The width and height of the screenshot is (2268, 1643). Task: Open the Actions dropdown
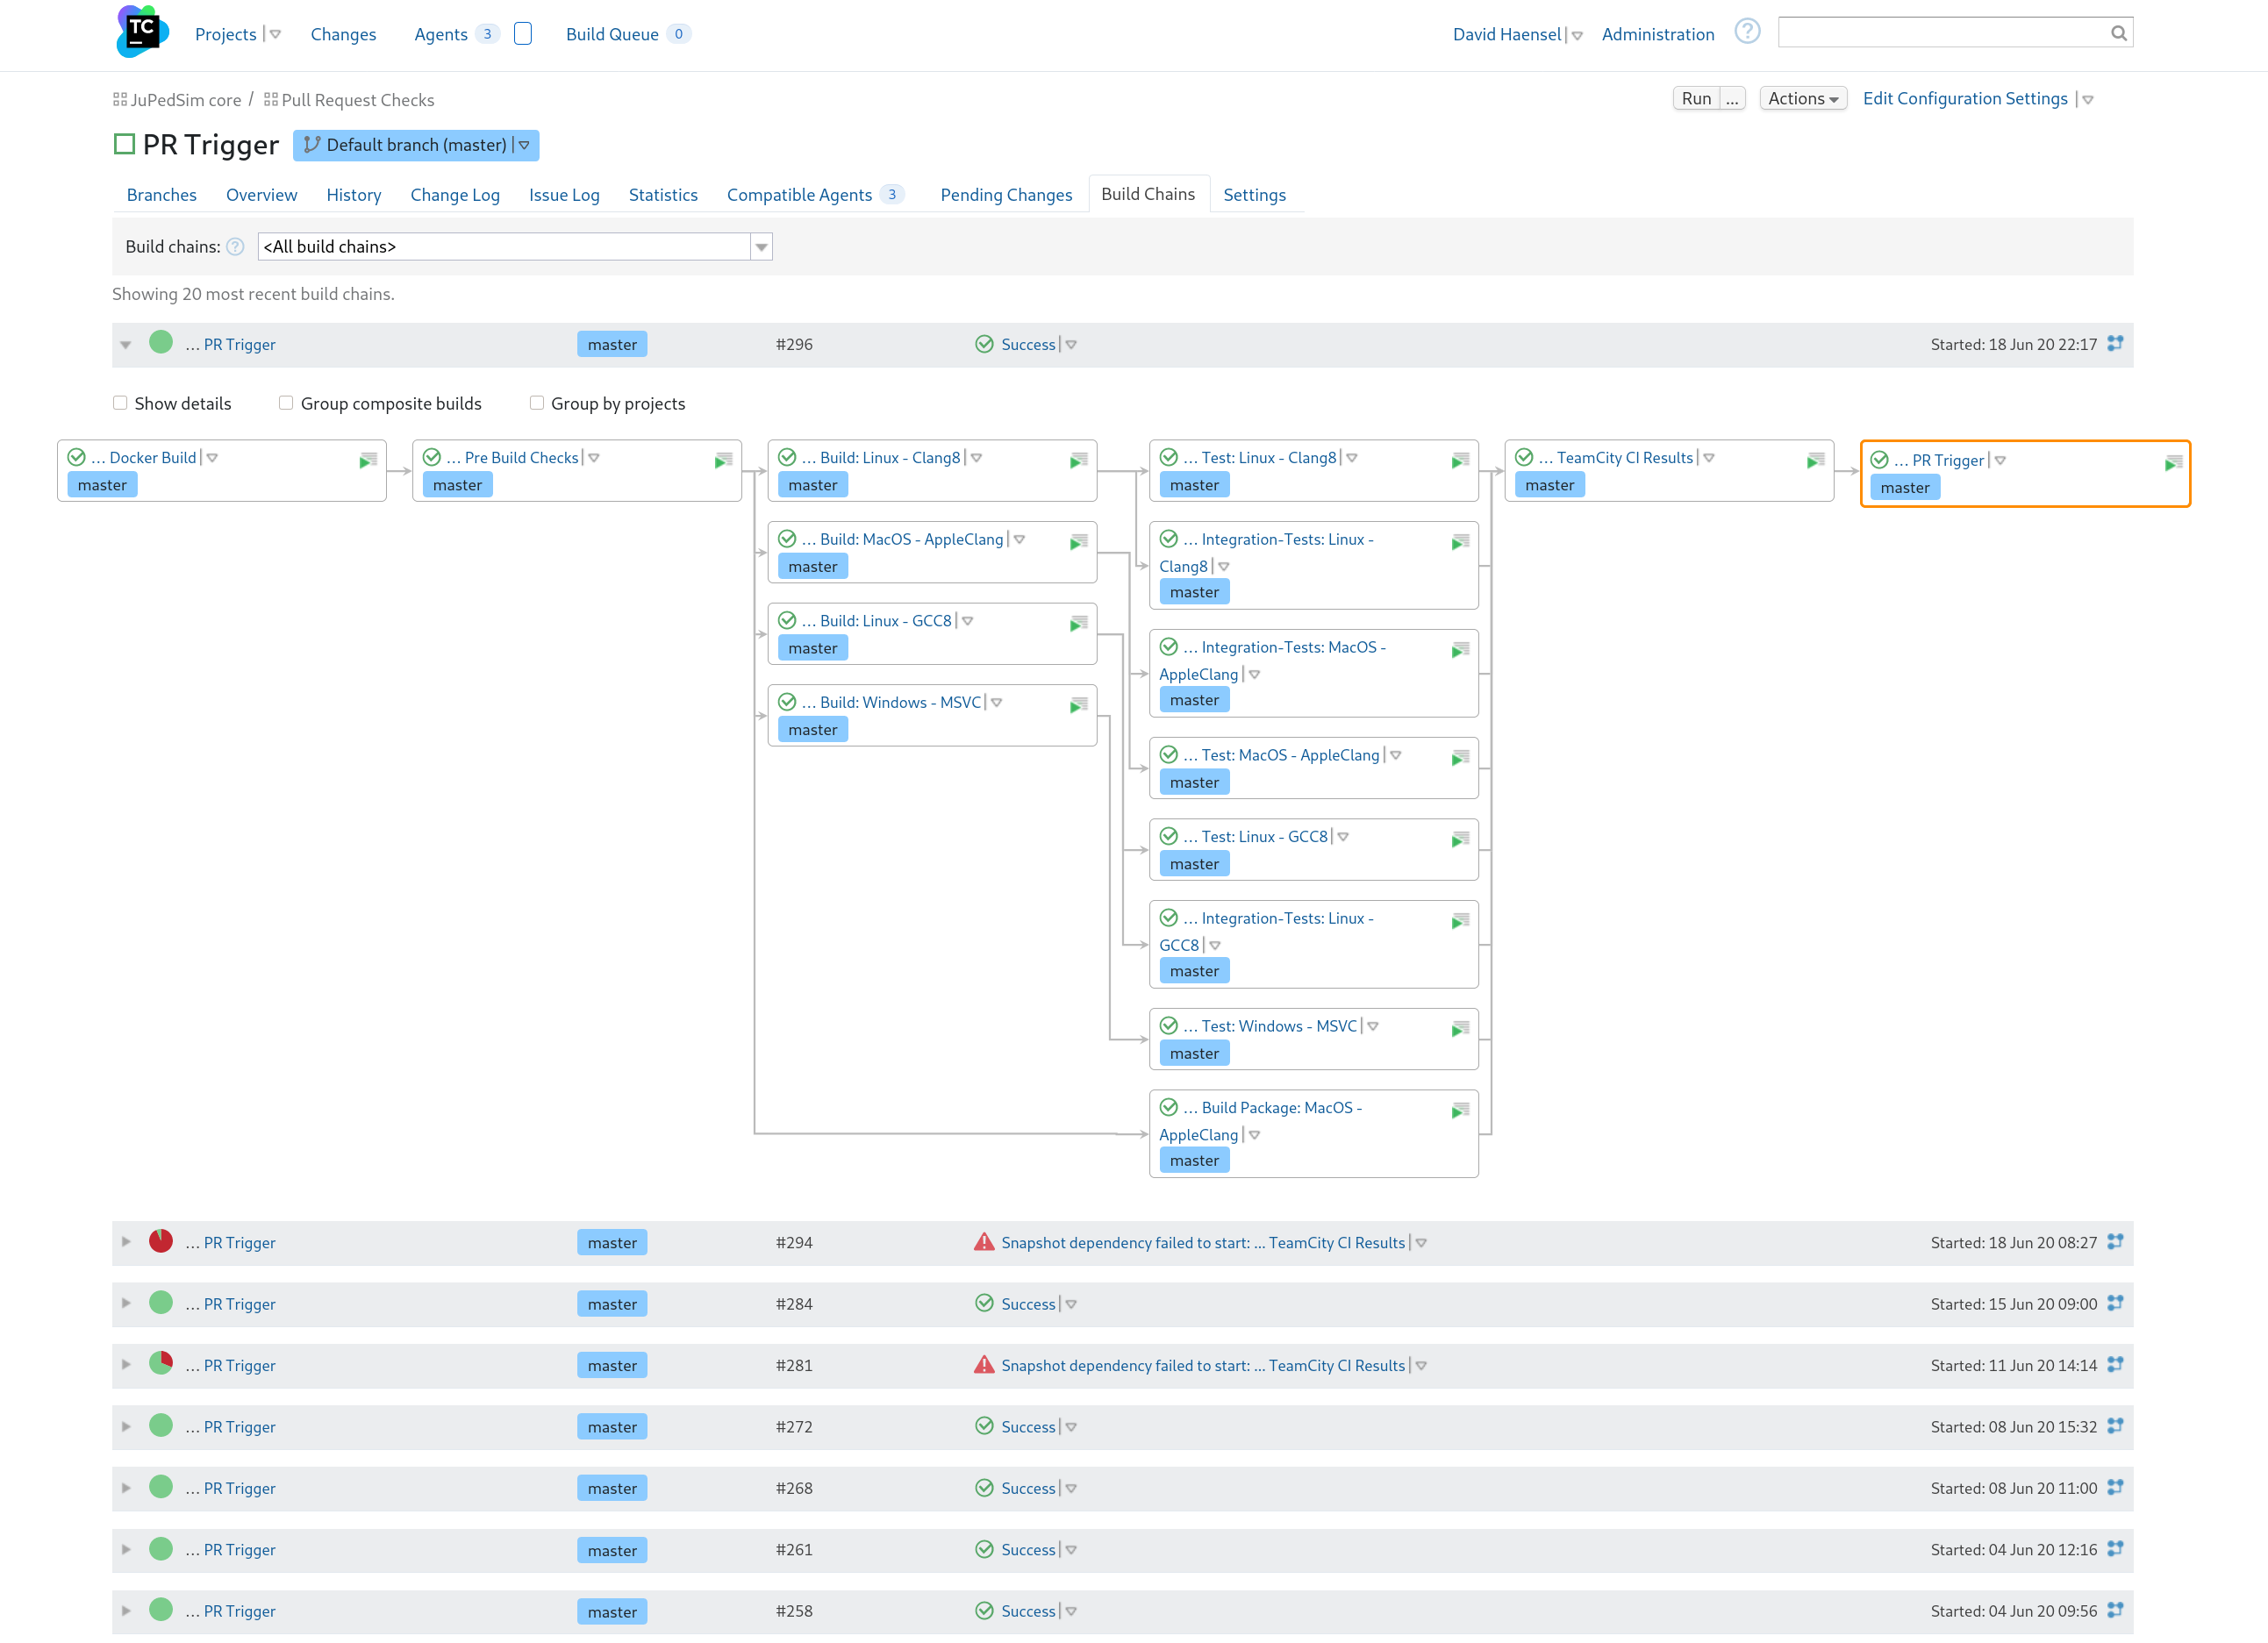pyautogui.click(x=1803, y=98)
